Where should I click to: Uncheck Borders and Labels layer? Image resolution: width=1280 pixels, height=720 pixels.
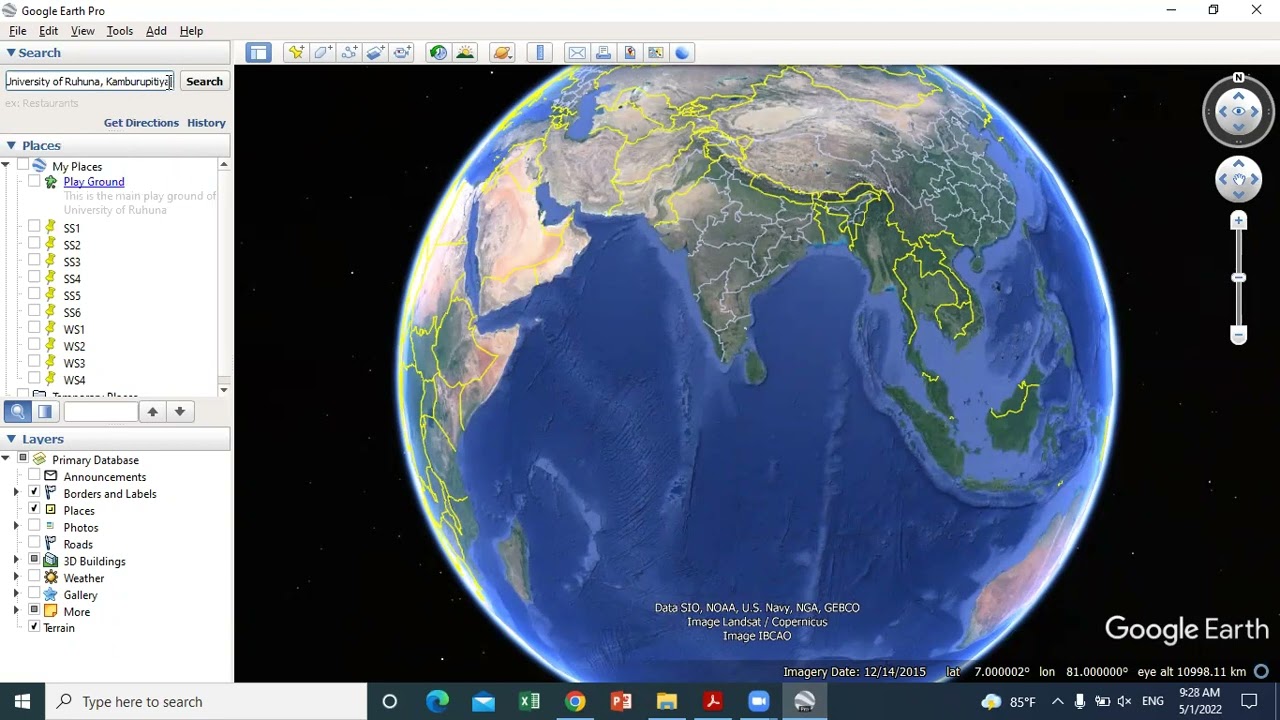point(34,493)
